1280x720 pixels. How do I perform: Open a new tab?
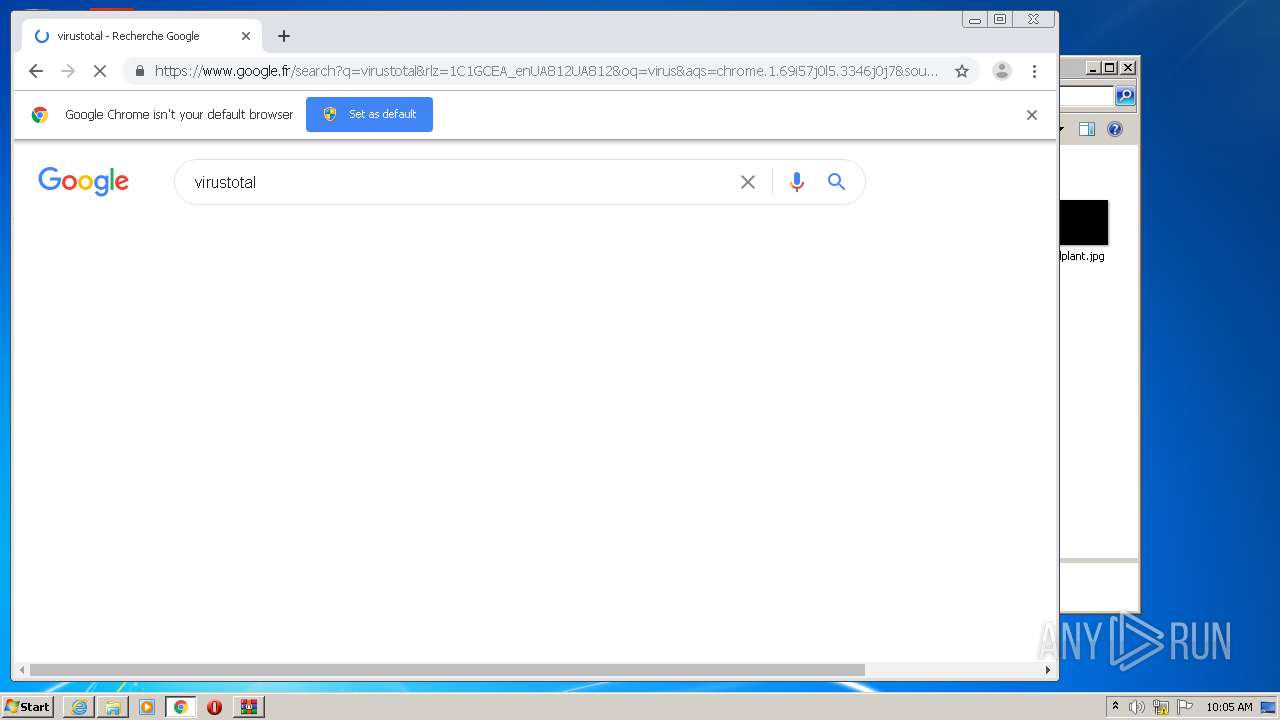(284, 36)
